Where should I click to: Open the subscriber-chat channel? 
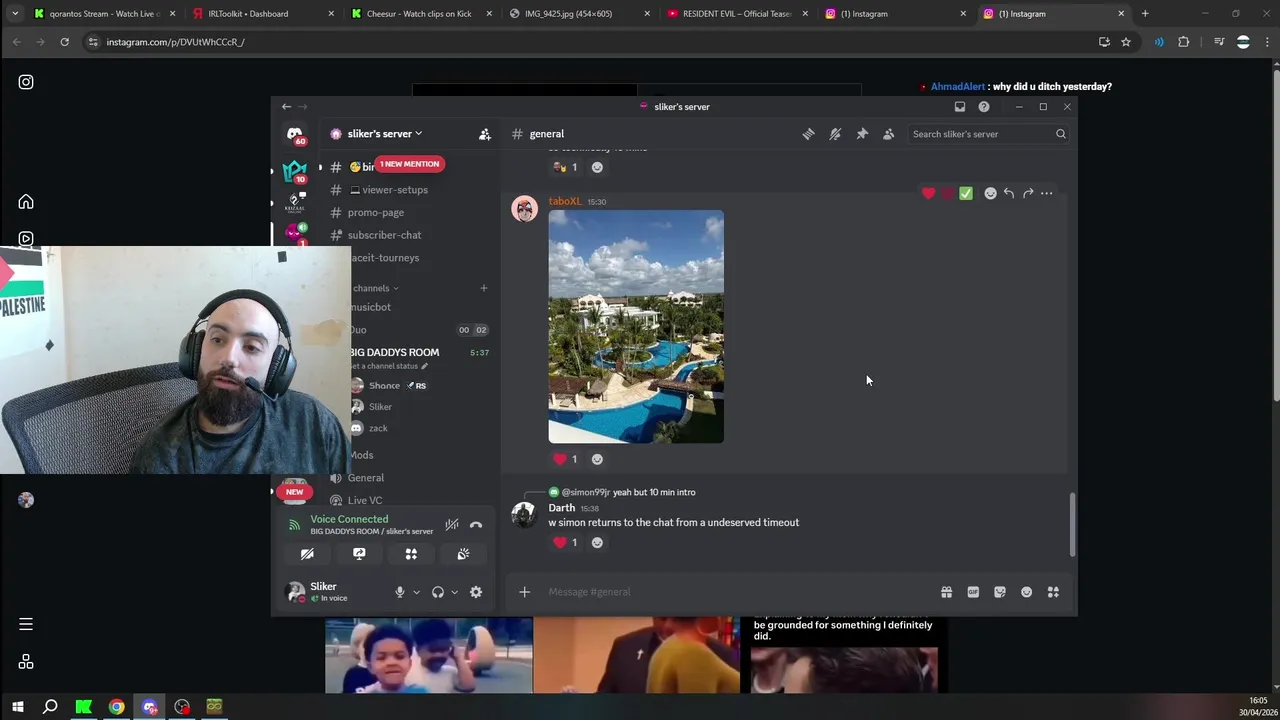click(384, 235)
